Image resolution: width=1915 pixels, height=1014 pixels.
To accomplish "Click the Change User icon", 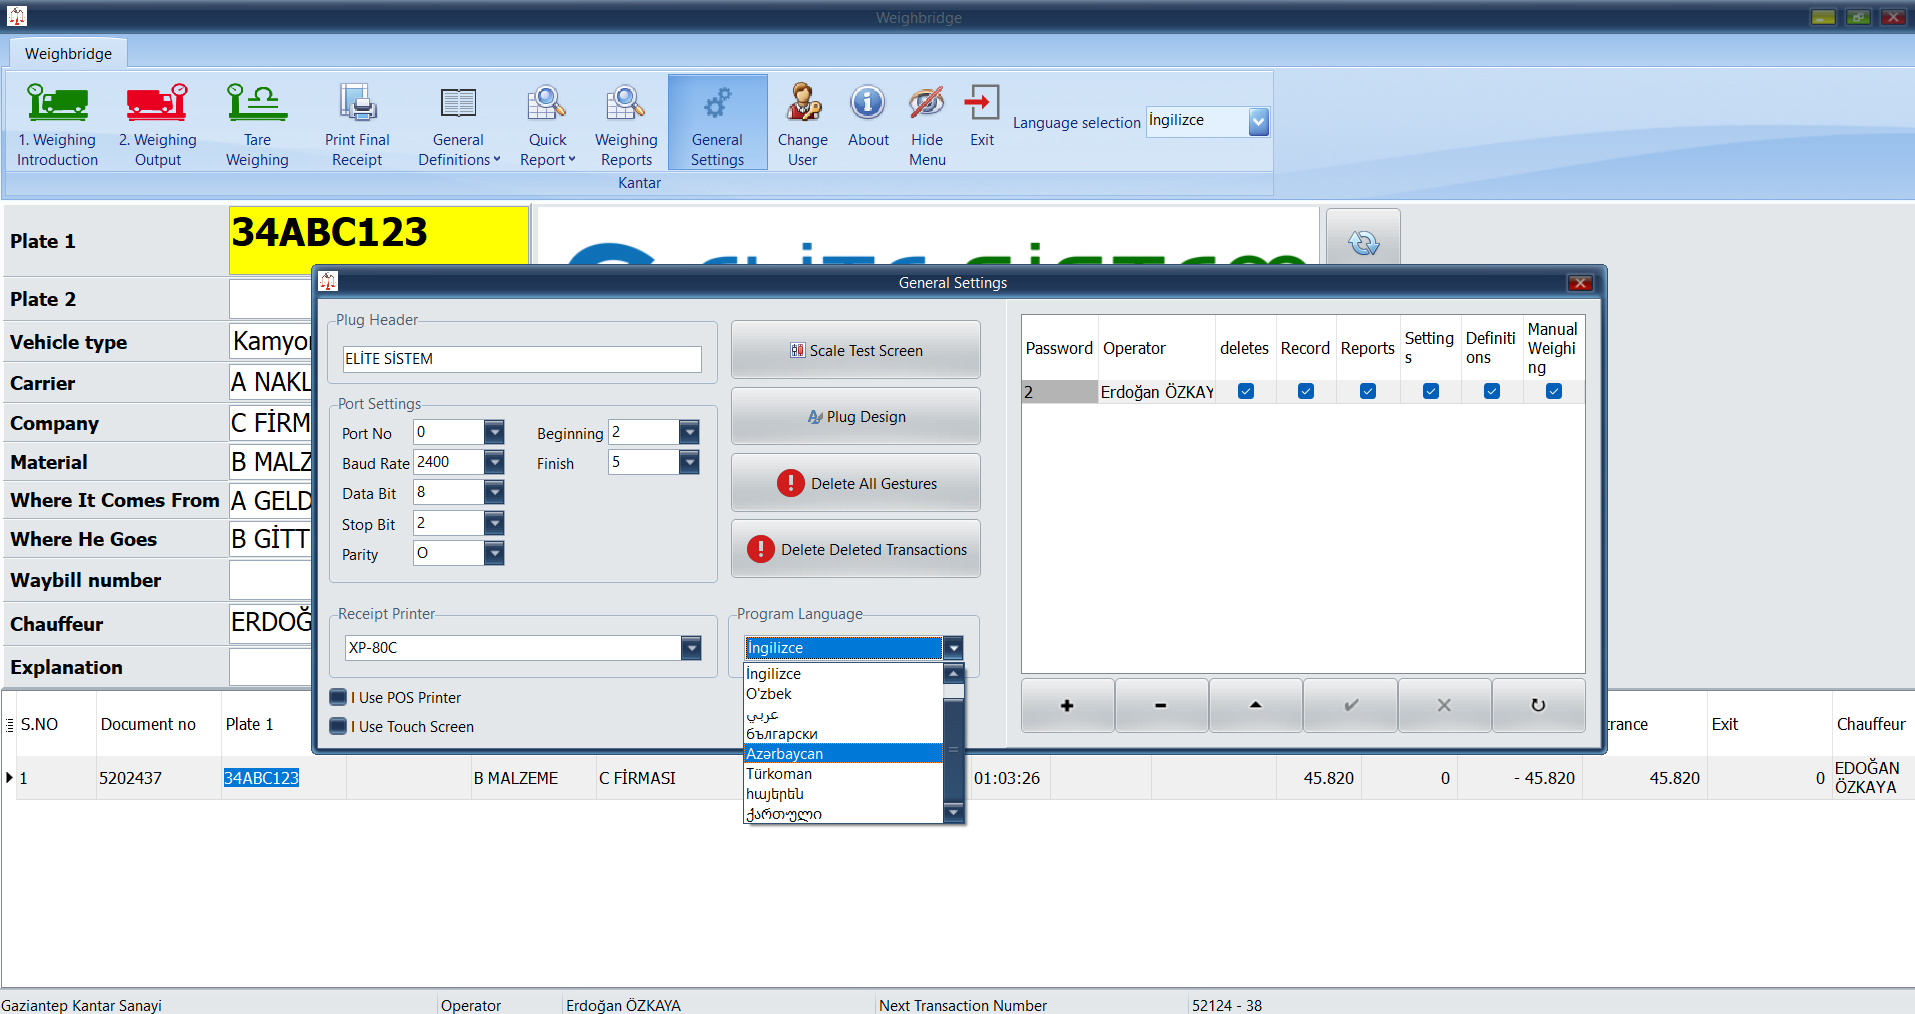I will [802, 103].
